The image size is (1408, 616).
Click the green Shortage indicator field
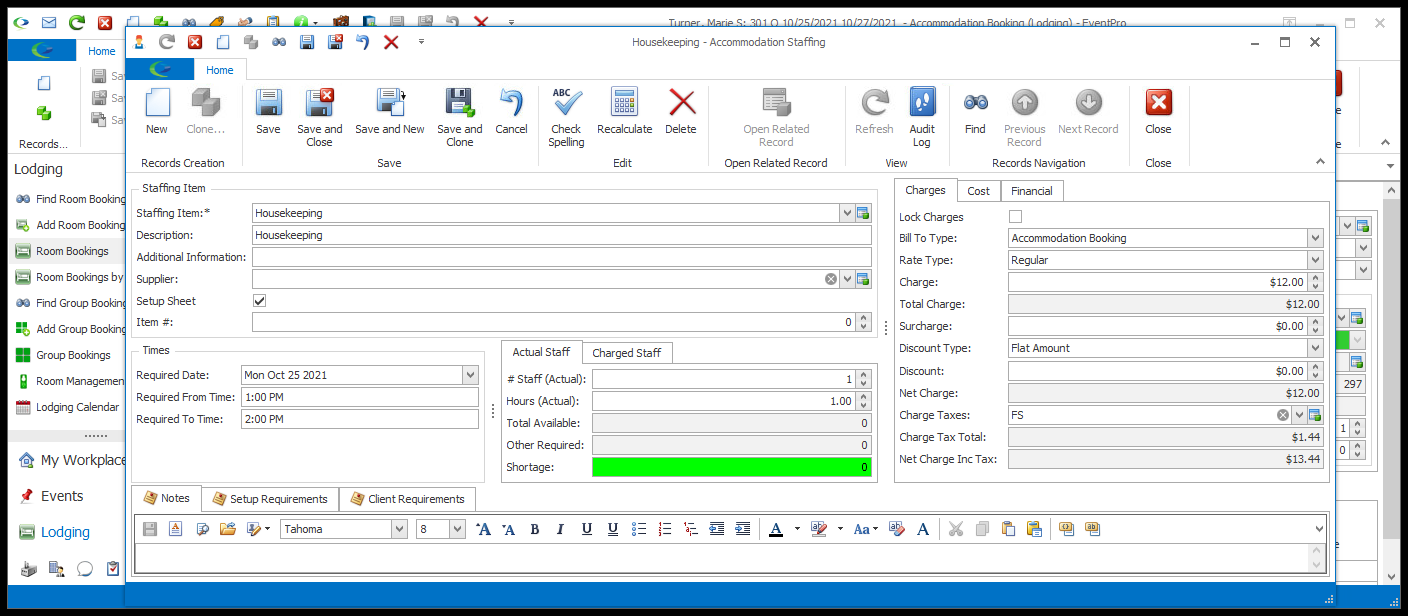[732, 467]
